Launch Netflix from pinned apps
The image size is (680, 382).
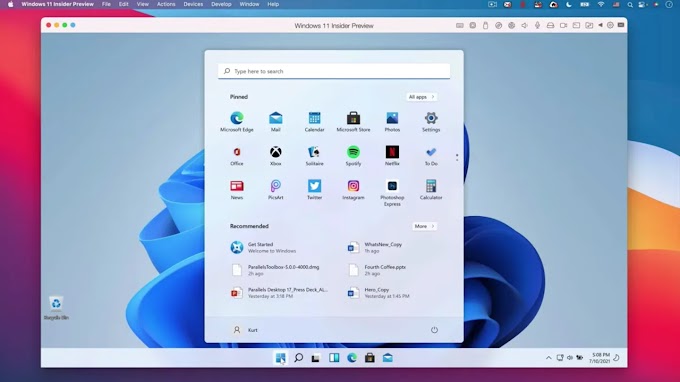(392, 156)
